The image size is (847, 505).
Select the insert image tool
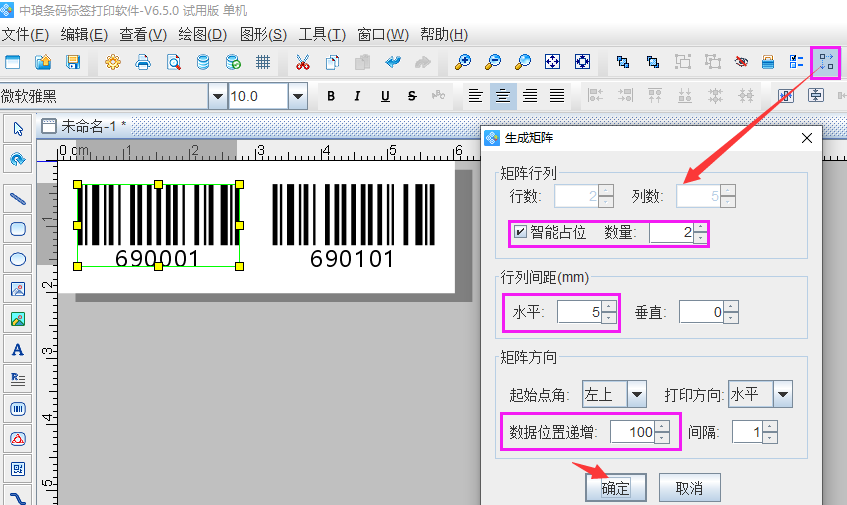tap(18, 289)
